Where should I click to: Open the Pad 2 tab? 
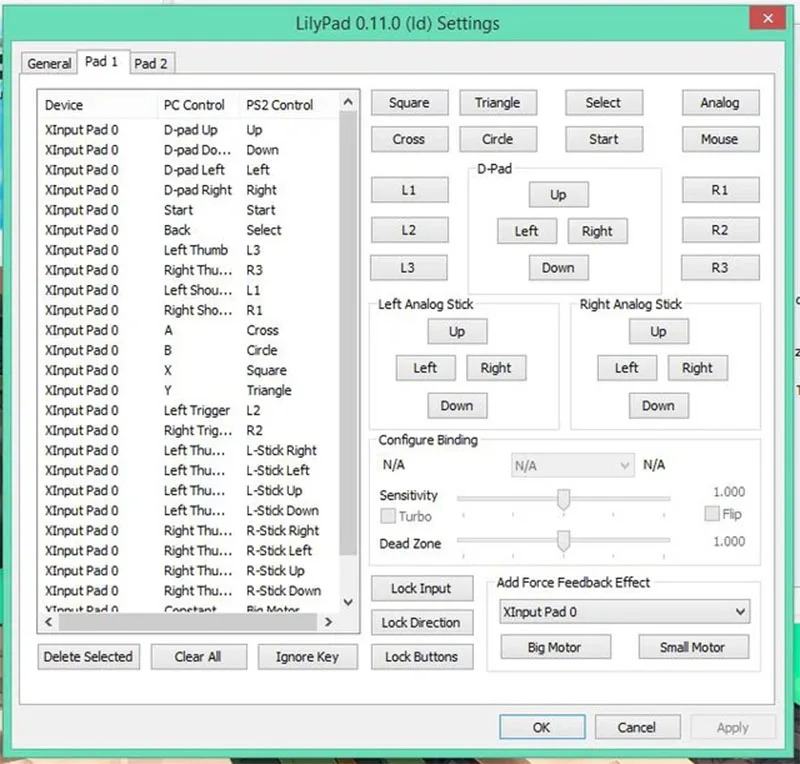(151, 63)
